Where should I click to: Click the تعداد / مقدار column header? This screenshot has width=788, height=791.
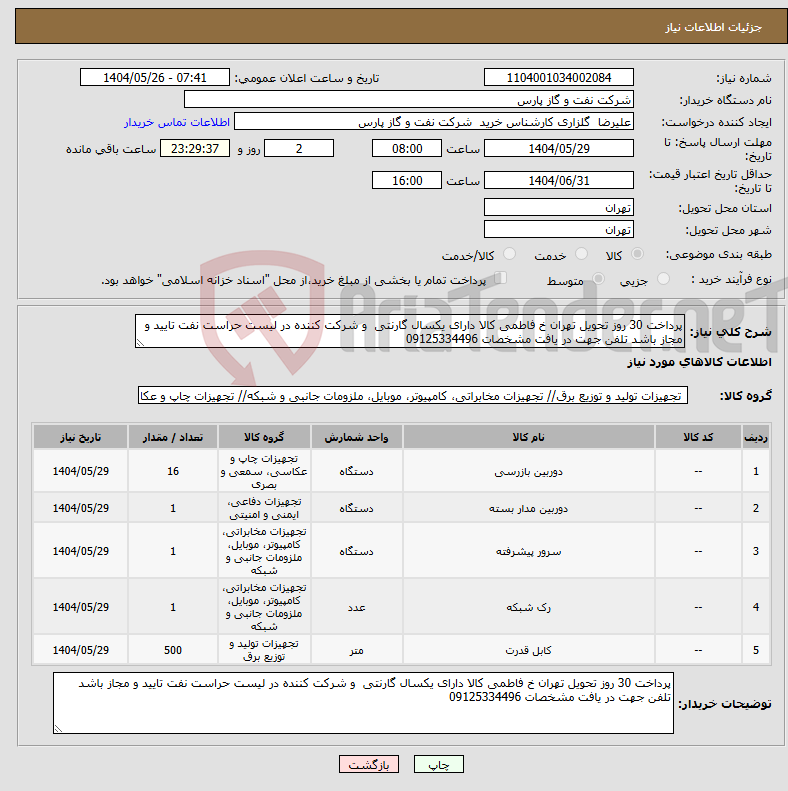(x=173, y=437)
